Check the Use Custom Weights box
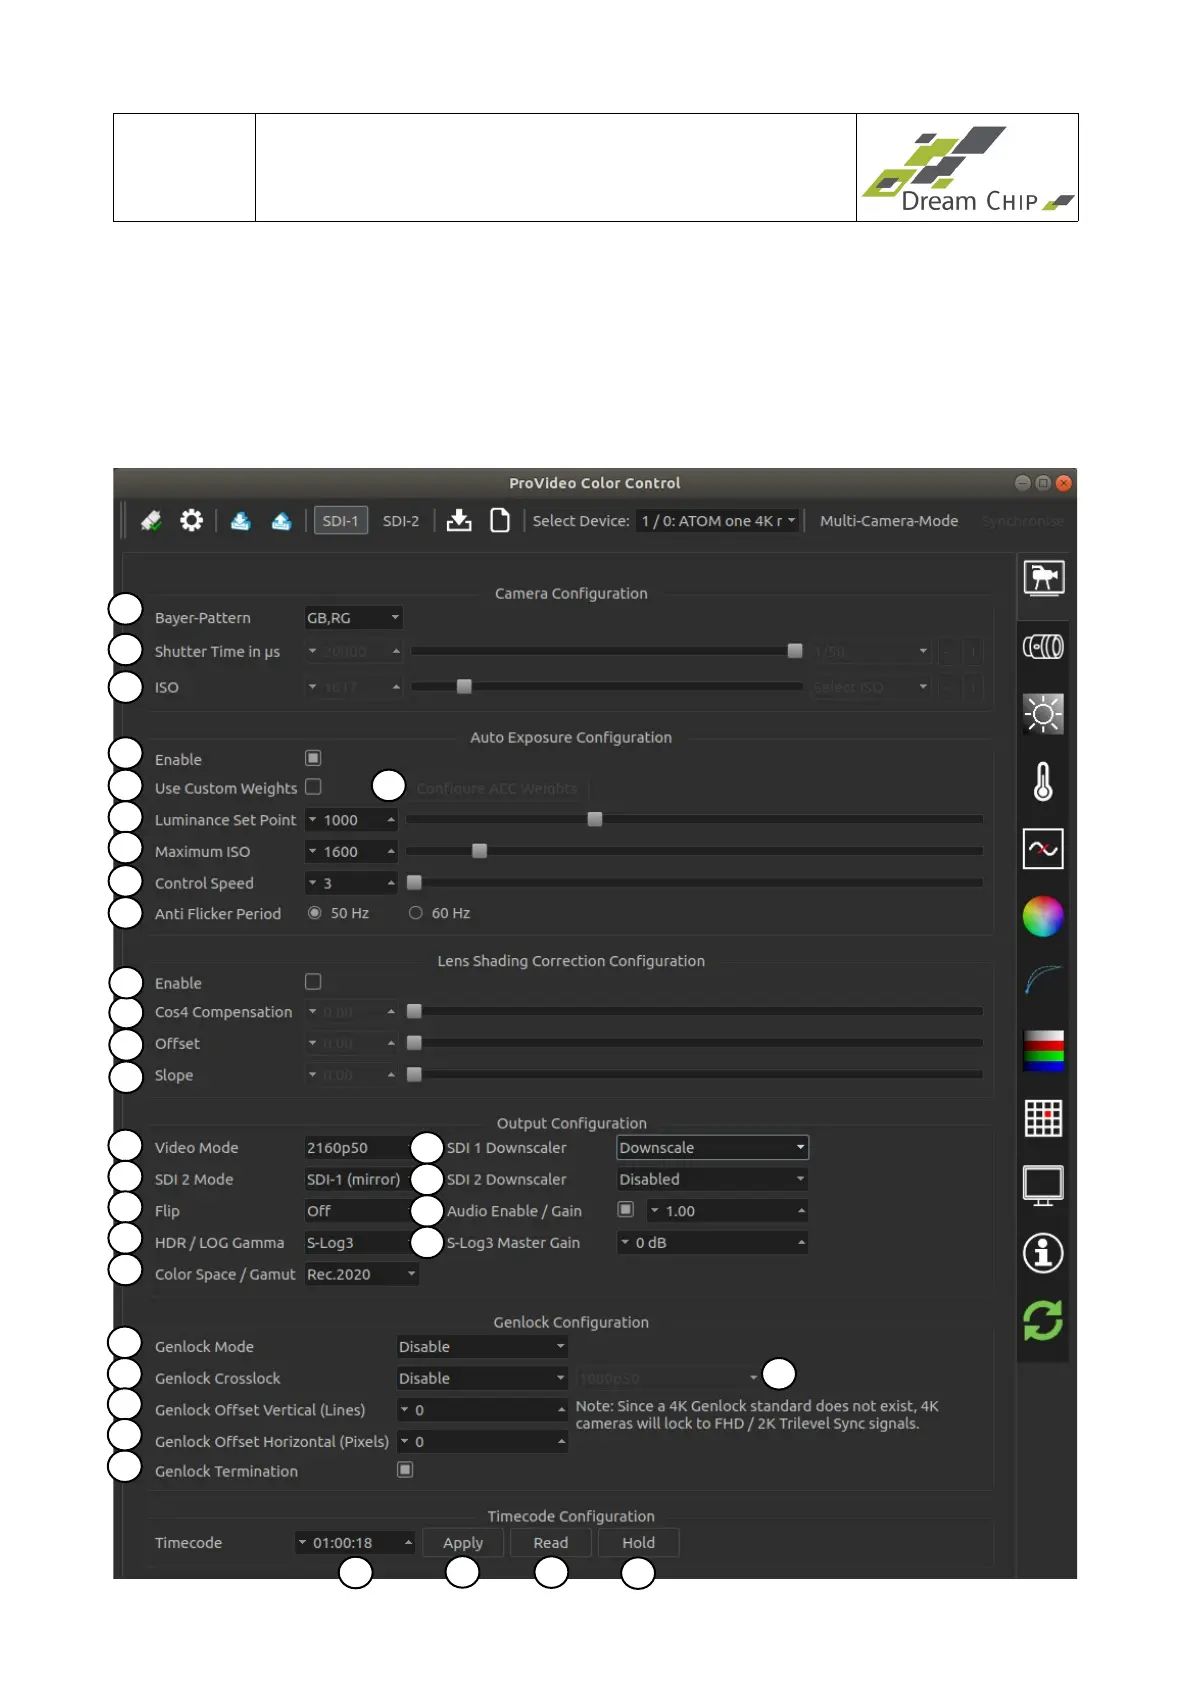The width and height of the screenshot is (1191, 1684). (313, 787)
